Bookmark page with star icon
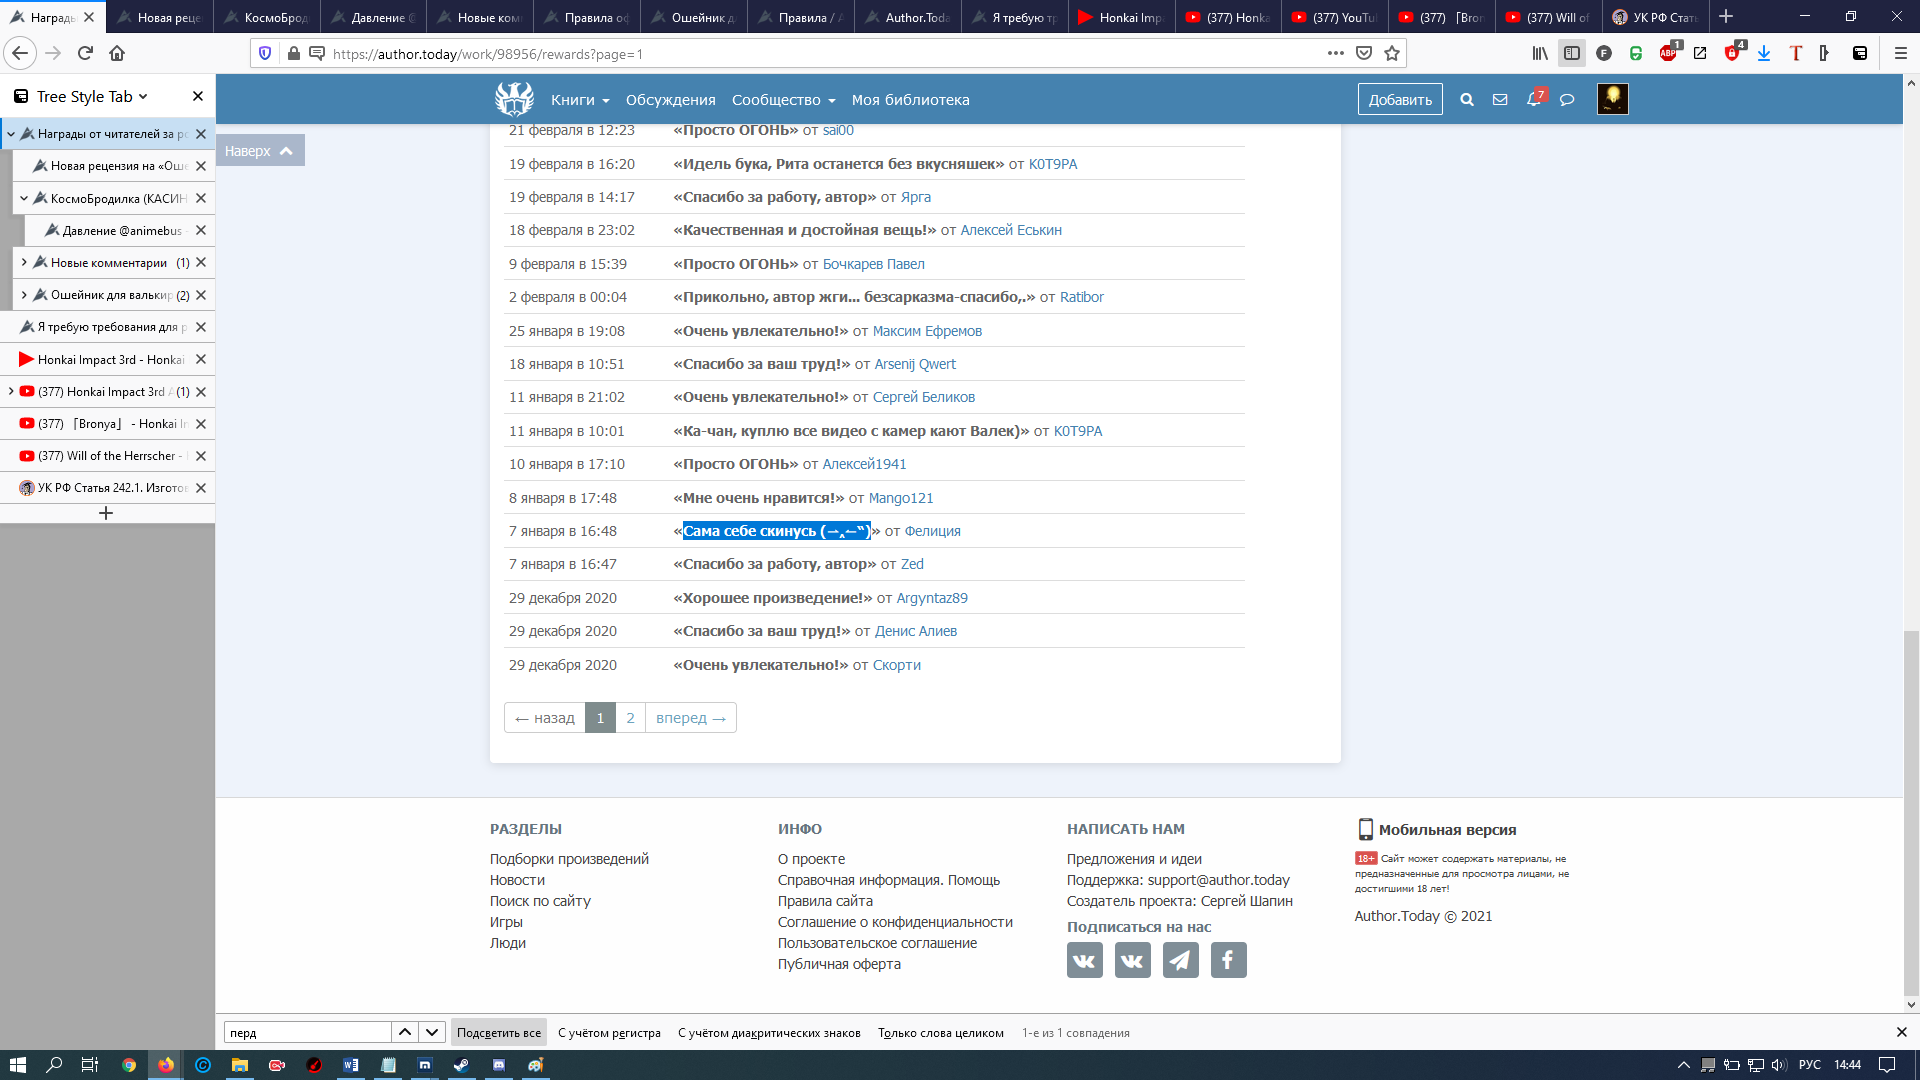1920x1080 pixels. coord(1392,53)
